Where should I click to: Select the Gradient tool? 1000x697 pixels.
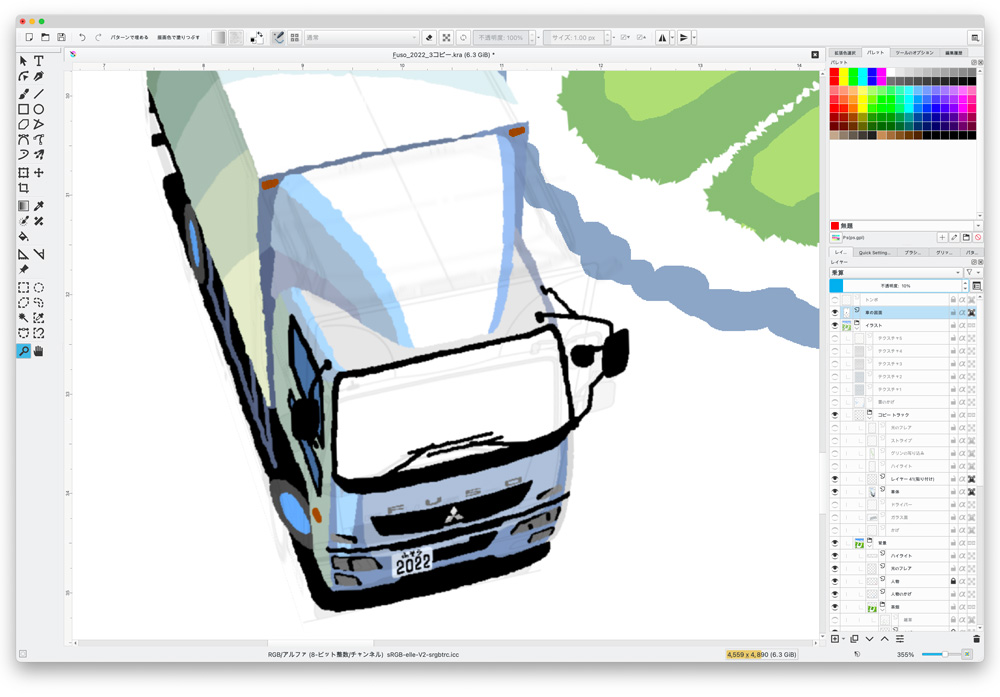(24, 206)
